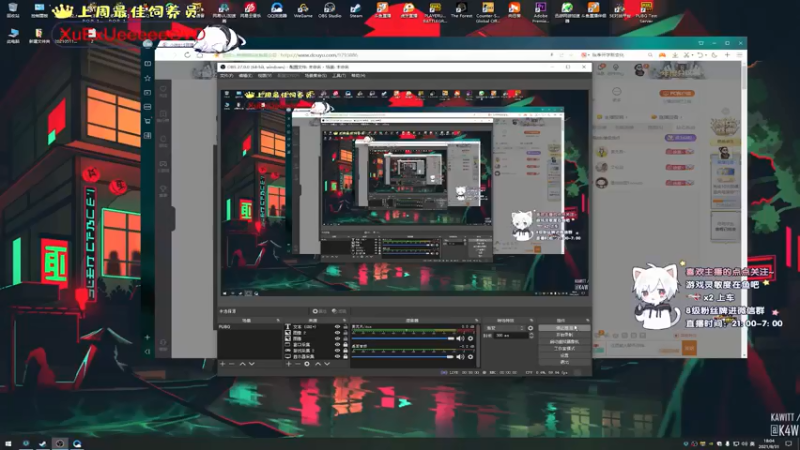Screen dimensions: 800x450
Task: Adjust microphone volume slider
Action: (403, 338)
